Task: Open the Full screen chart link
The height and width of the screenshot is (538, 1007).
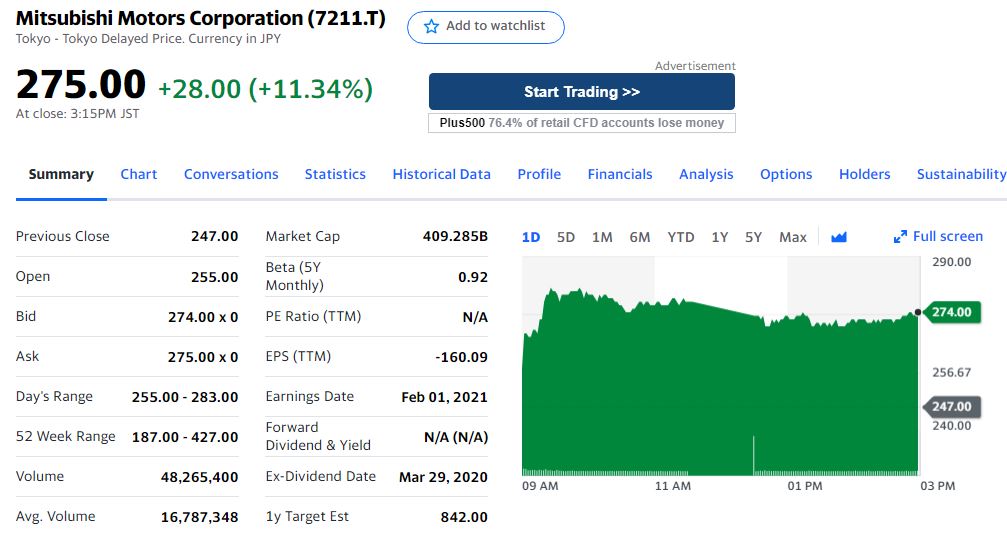Action: 947,236
